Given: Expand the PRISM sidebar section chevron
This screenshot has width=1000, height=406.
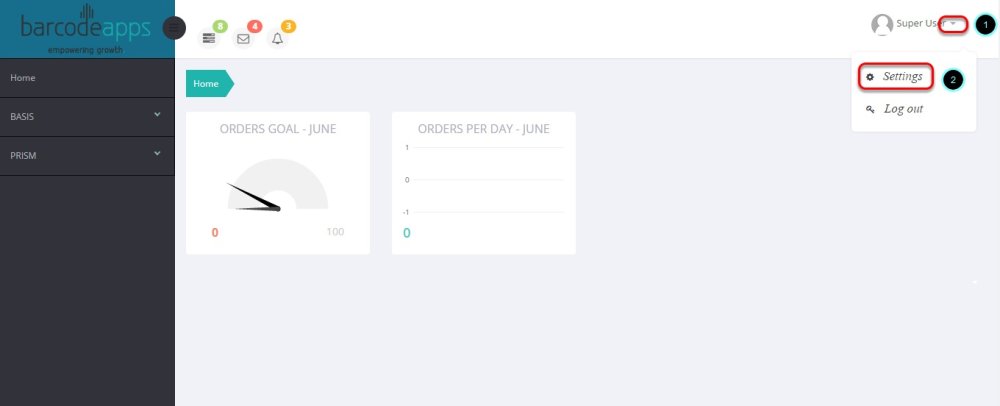Looking at the screenshot, I should tap(157, 154).
